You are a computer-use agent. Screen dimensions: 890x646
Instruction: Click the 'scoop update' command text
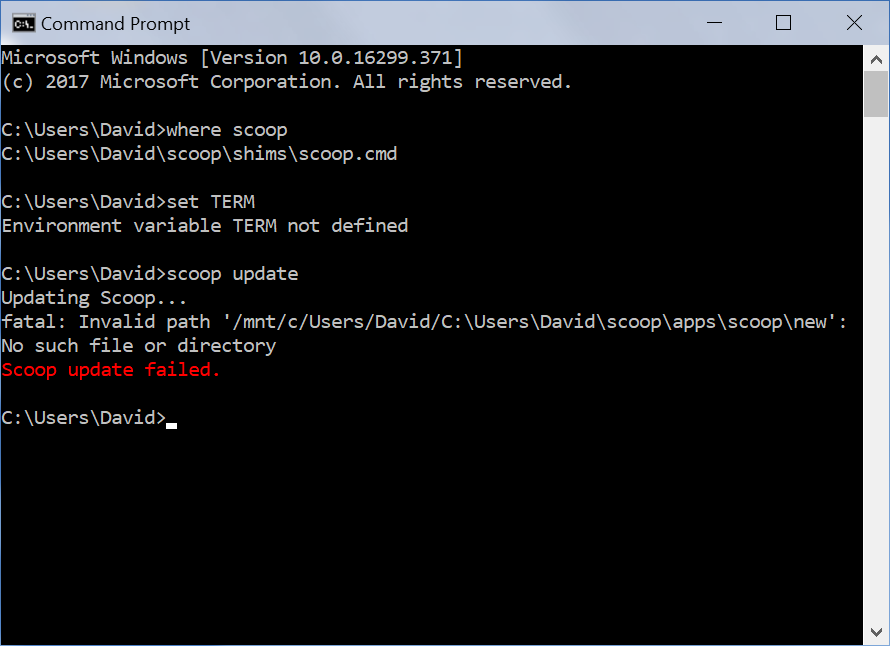click(230, 273)
